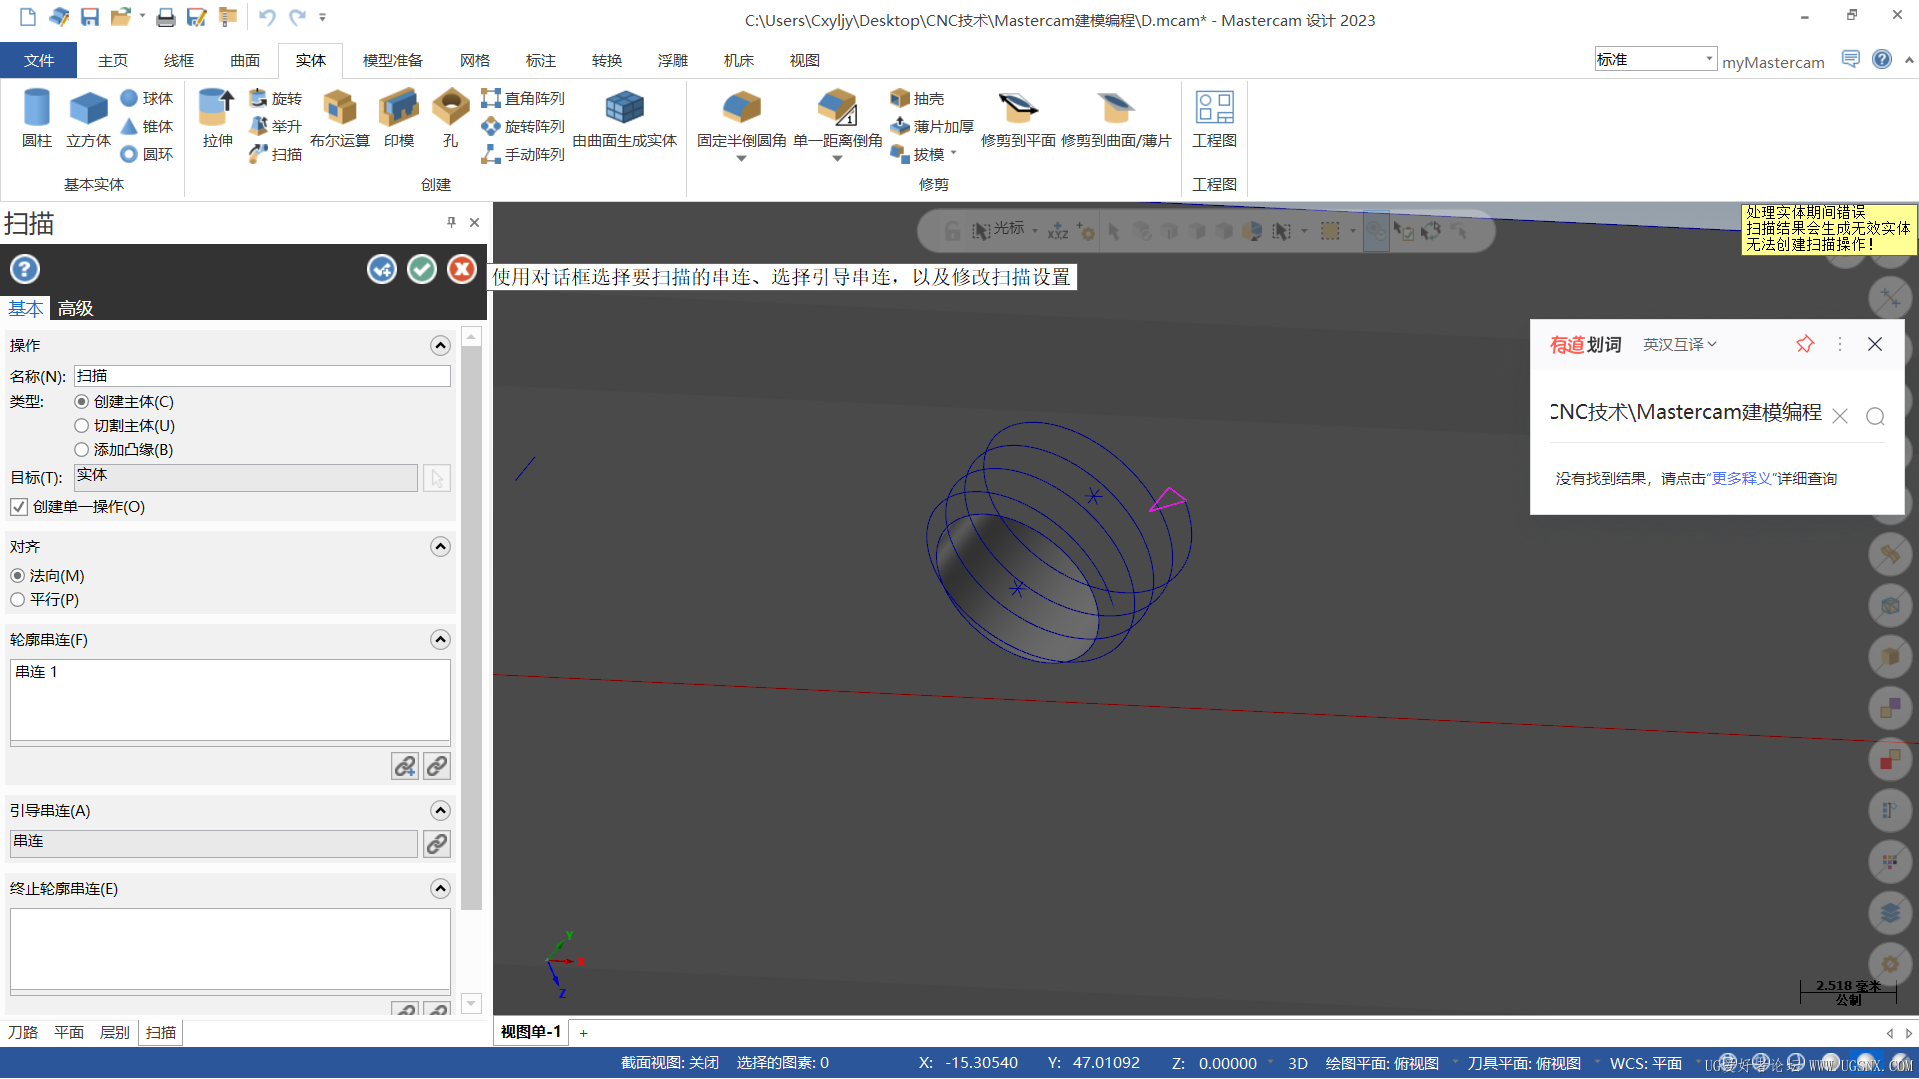
Task: Pin the Youdao translation popup
Action: [1805, 344]
